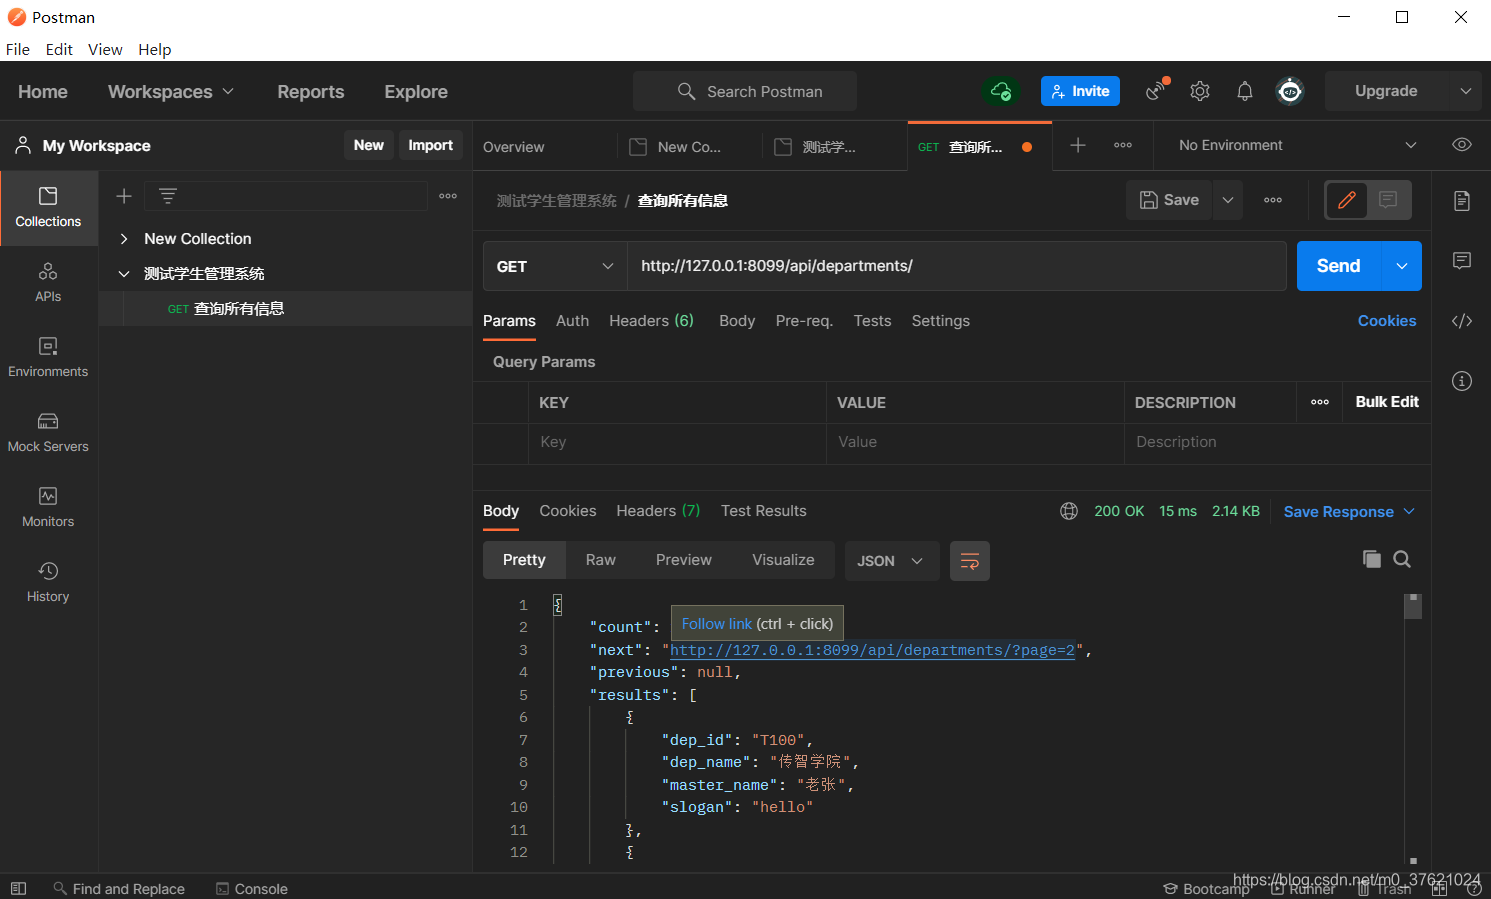Open the Test Results tab
This screenshot has width=1491, height=899.
point(764,511)
